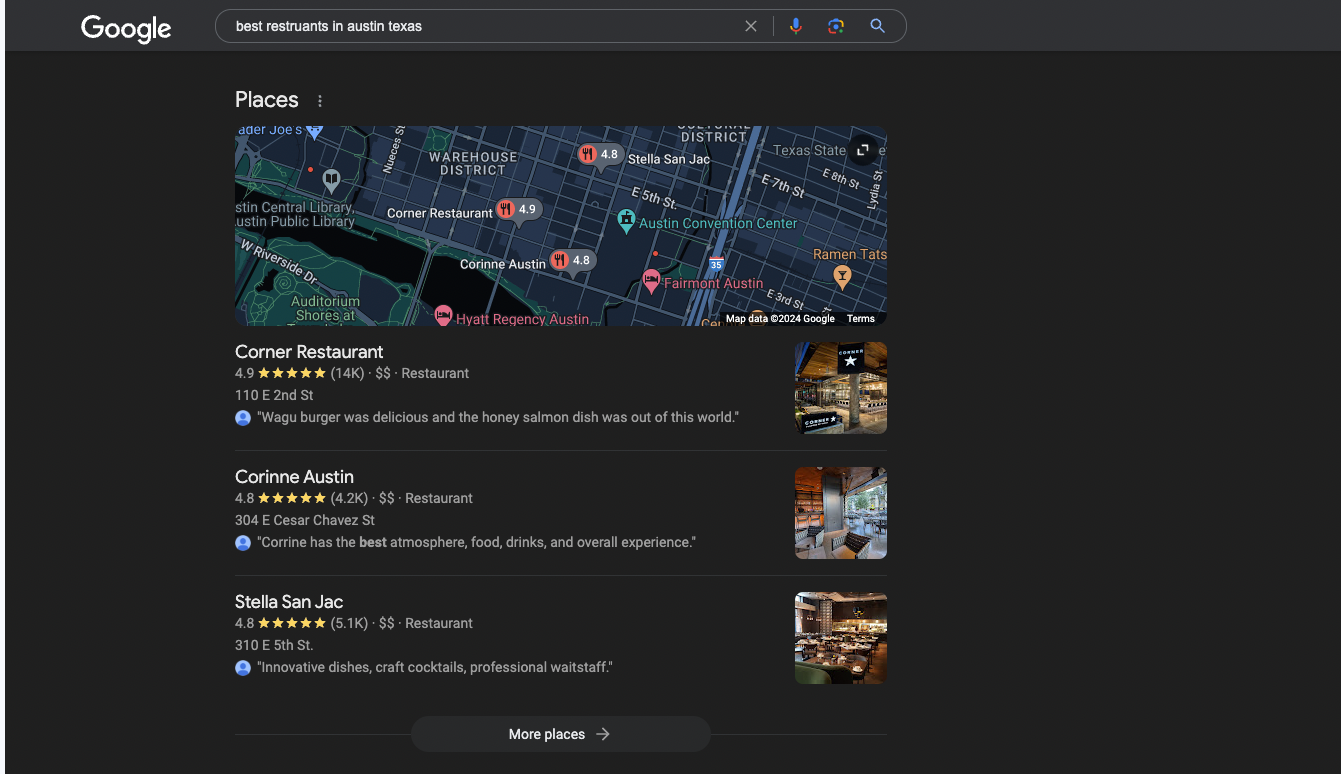Open the Places three-dot options menu
1341x774 pixels.
pos(320,101)
